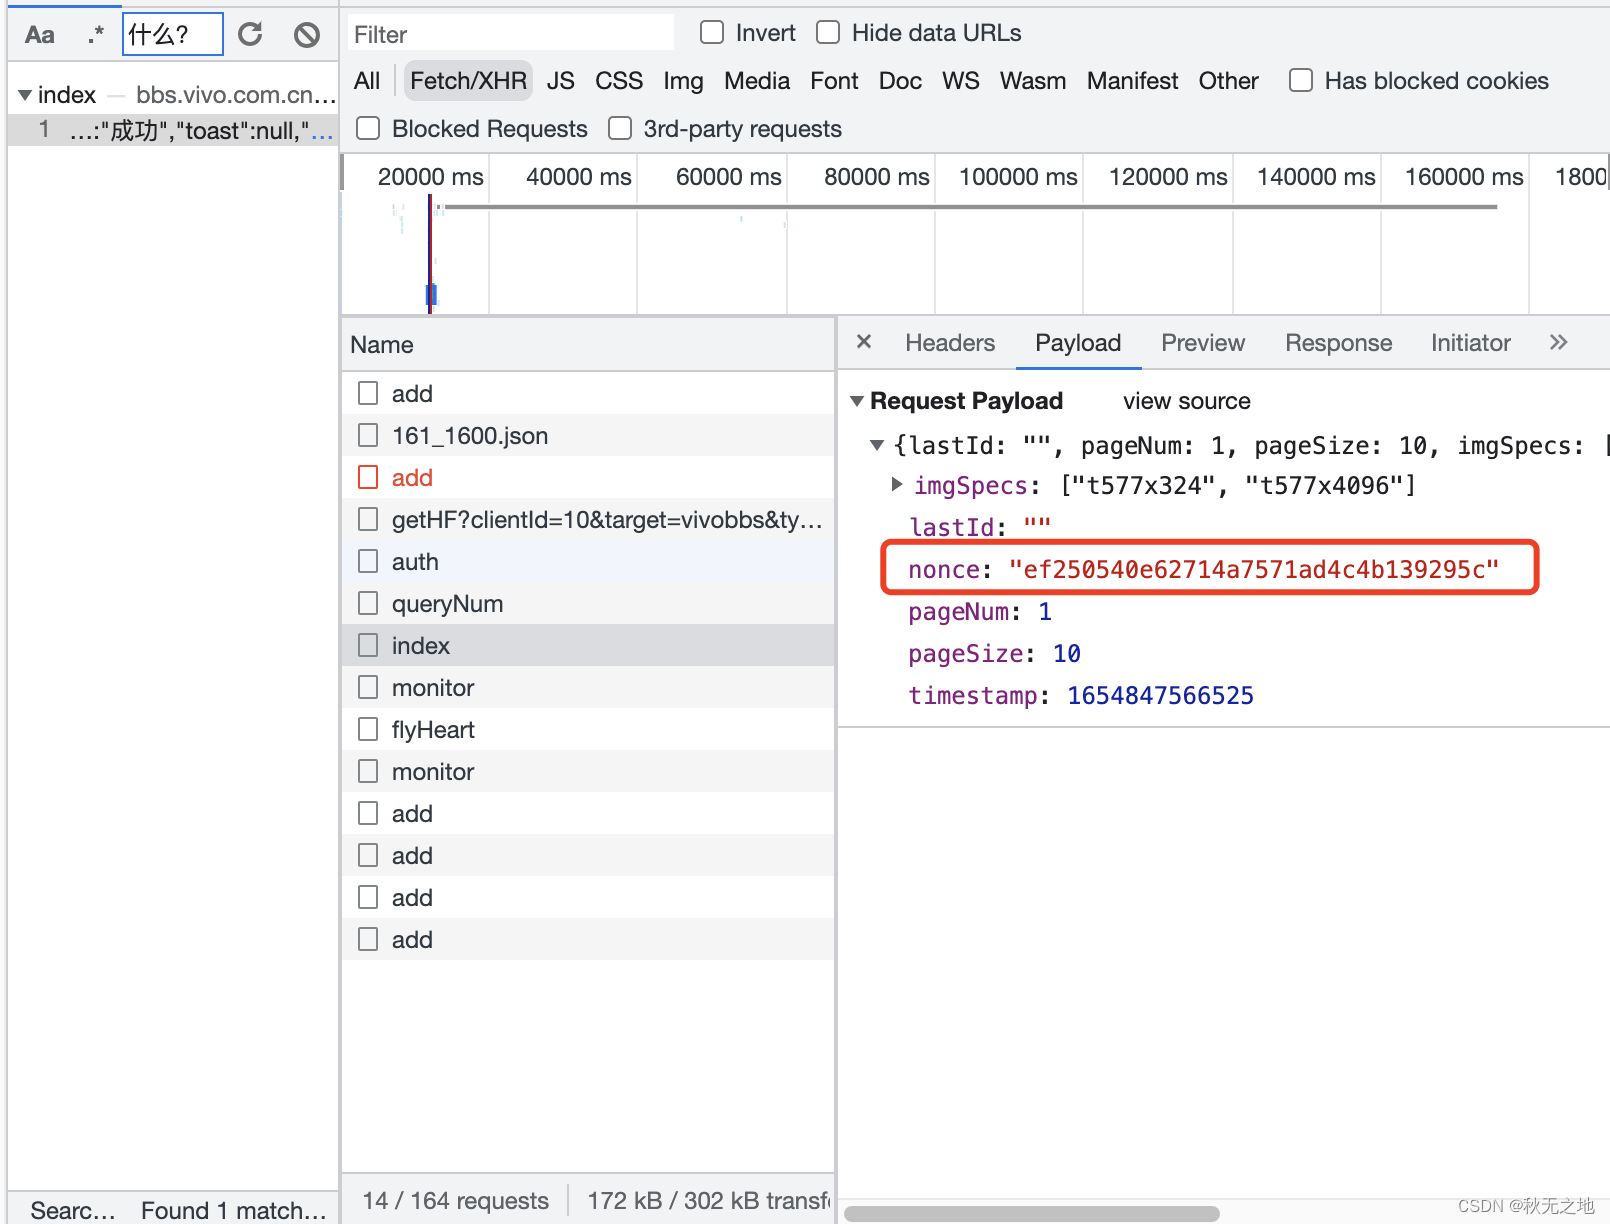Click the lastId payload entry
This screenshot has height=1224, width=1610.
pos(980,526)
